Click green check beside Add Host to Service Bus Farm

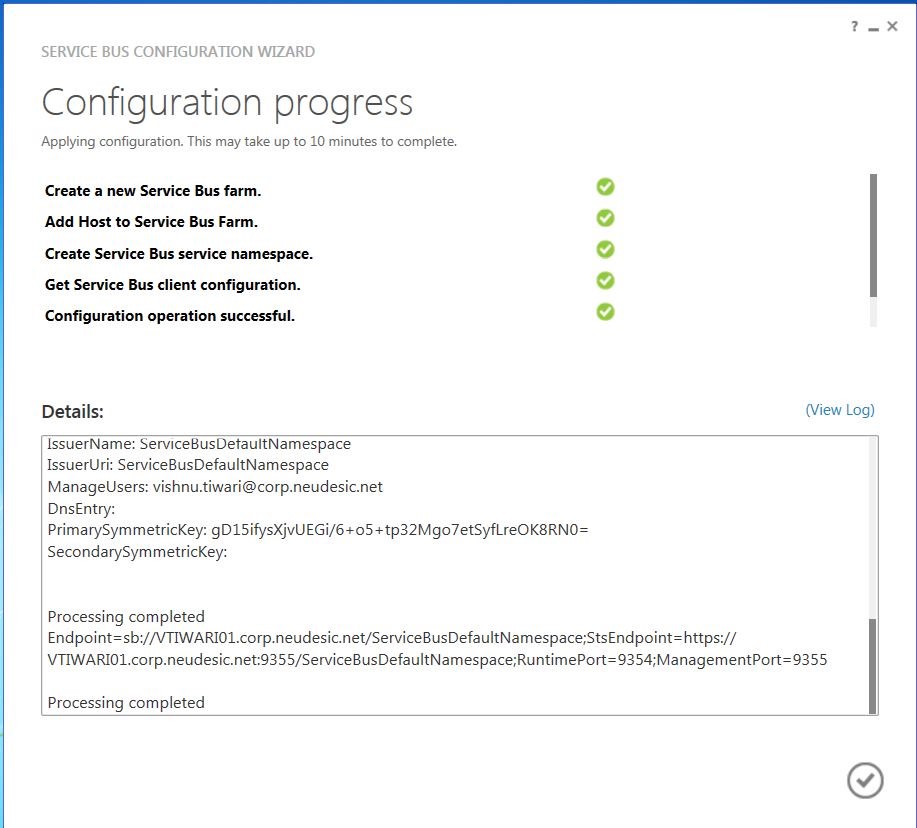(x=605, y=218)
